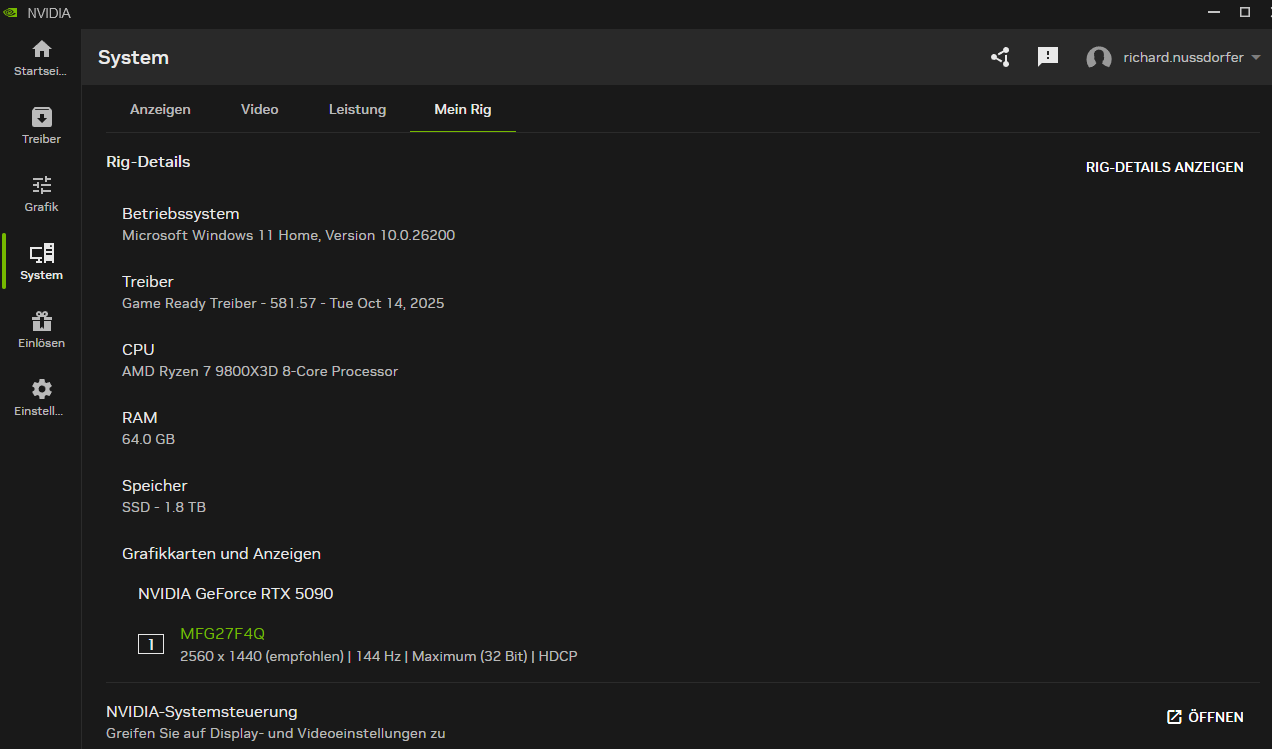Click the external link icon beside ÖFFNEN
This screenshot has height=749, width=1272.
(1175, 717)
